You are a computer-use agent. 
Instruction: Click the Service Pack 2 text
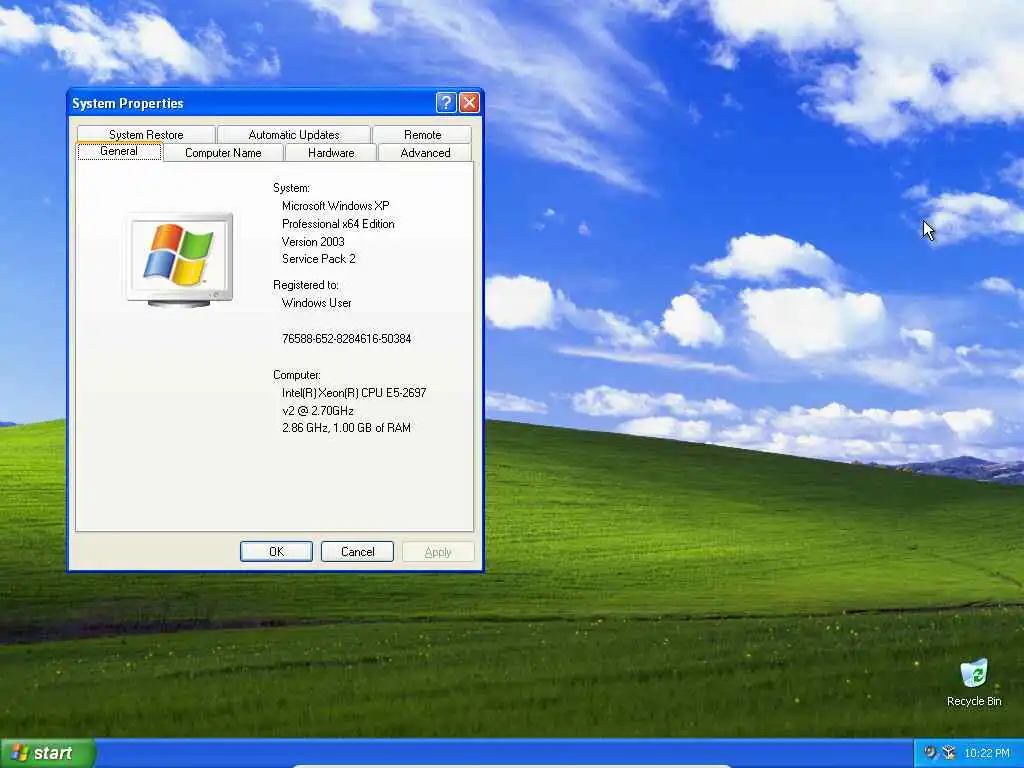point(319,259)
